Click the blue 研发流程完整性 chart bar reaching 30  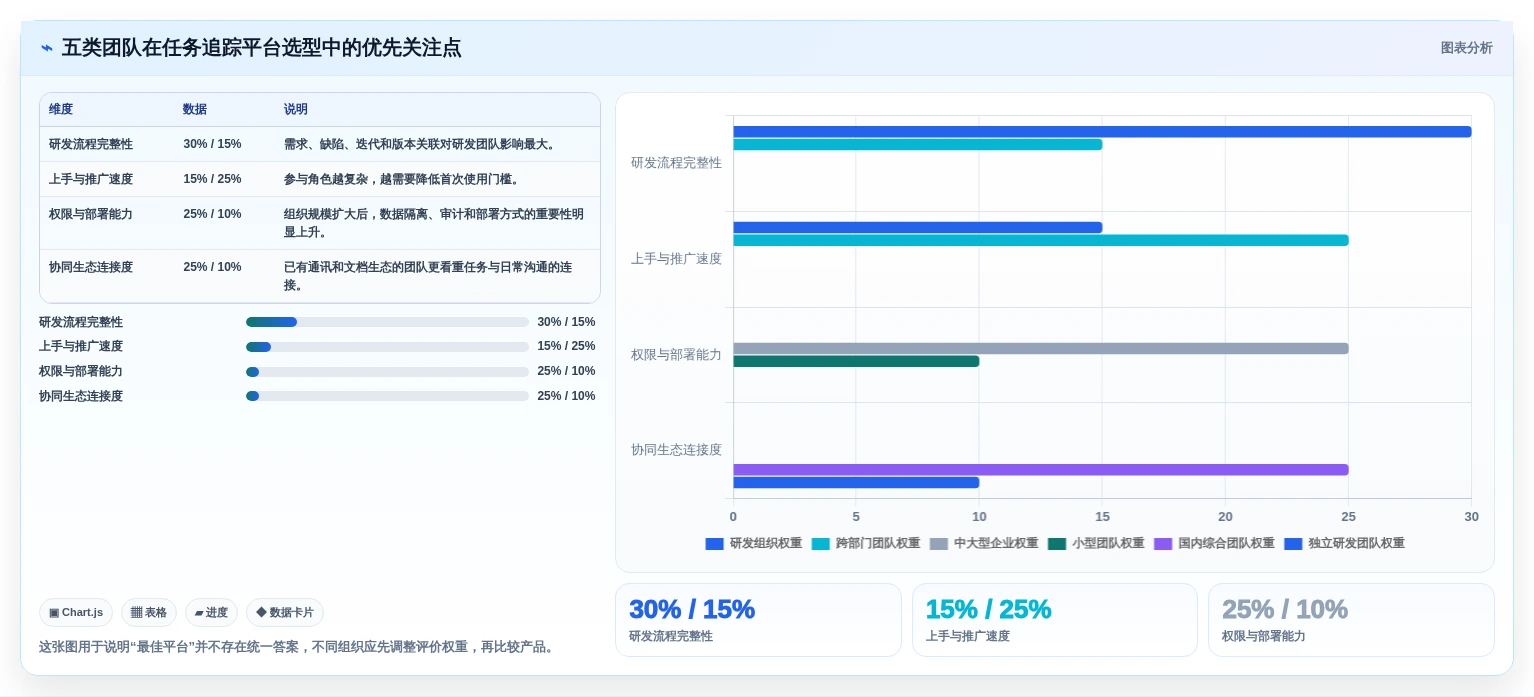tap(1102, 132)
